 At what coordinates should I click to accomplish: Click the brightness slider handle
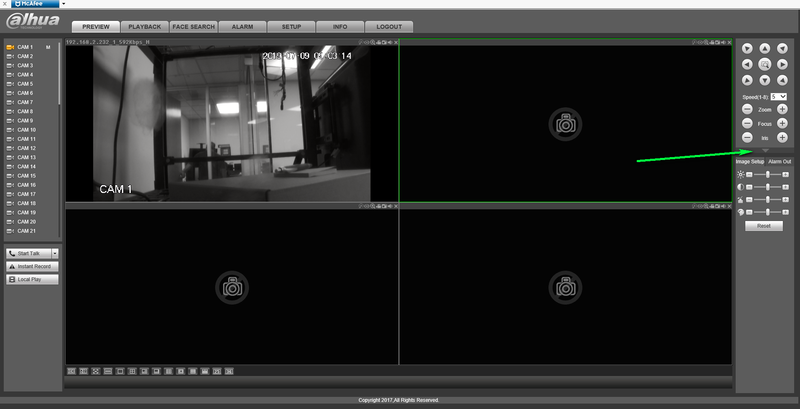click(x=767, y=174)
